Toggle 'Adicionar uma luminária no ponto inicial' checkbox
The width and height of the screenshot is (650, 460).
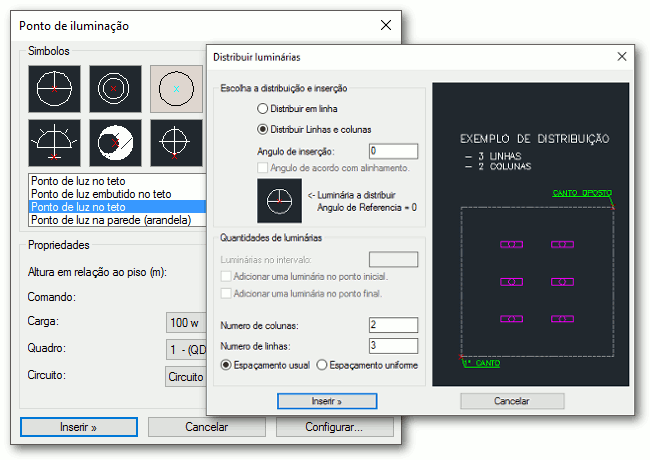pyautogui.click(x=226, y=276)
